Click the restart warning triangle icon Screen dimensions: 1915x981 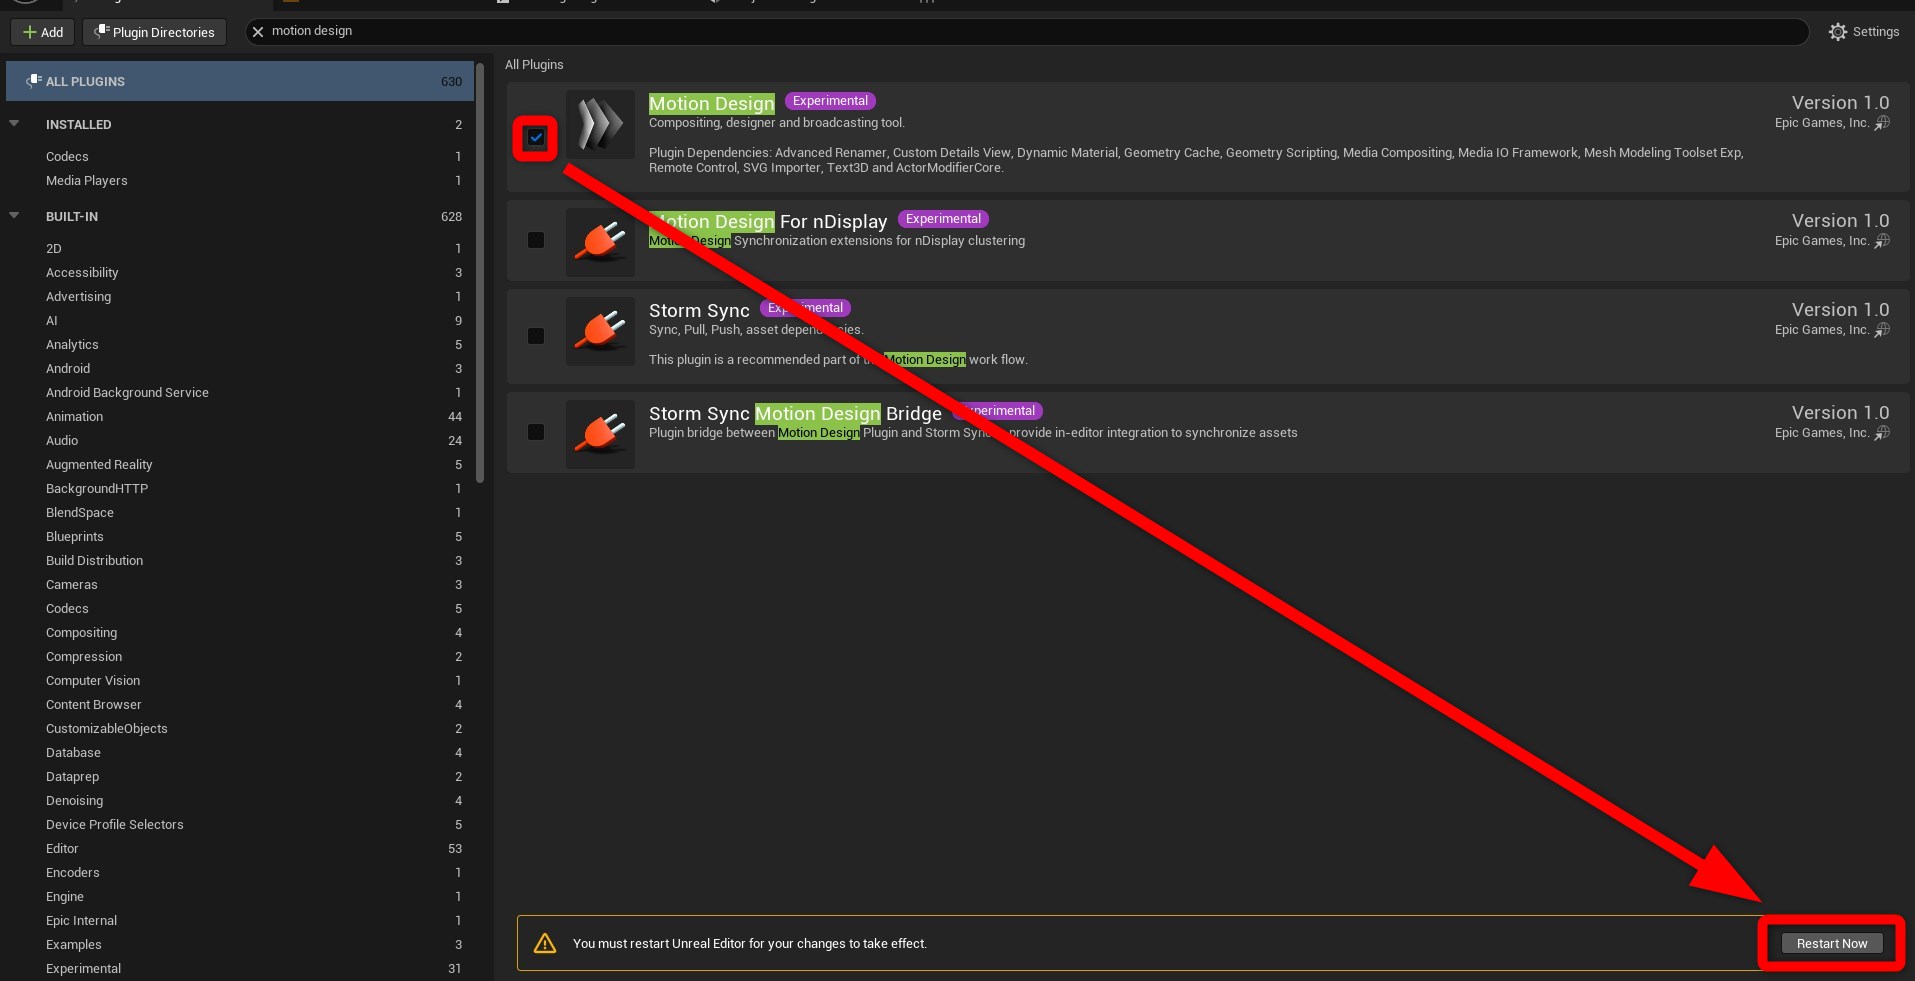tap(545, 943)
